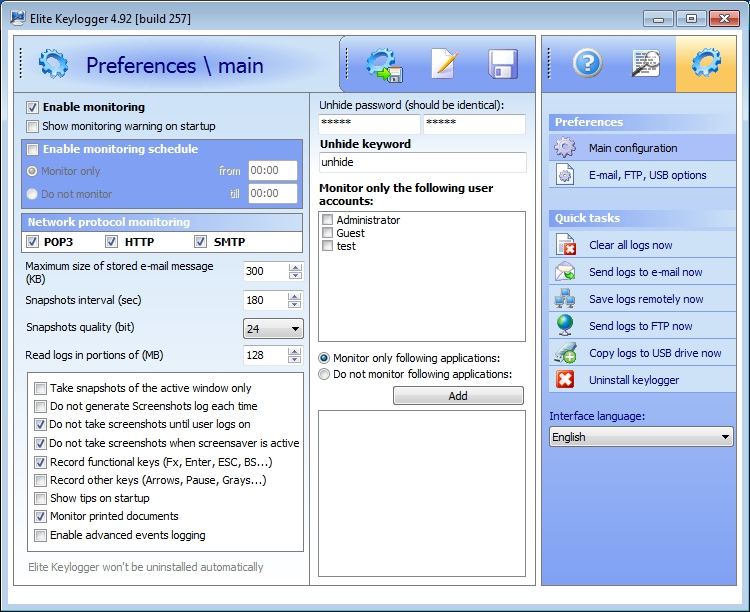
Task: Check Show monitoring warning on startup
Action: (x=32, y=126)
